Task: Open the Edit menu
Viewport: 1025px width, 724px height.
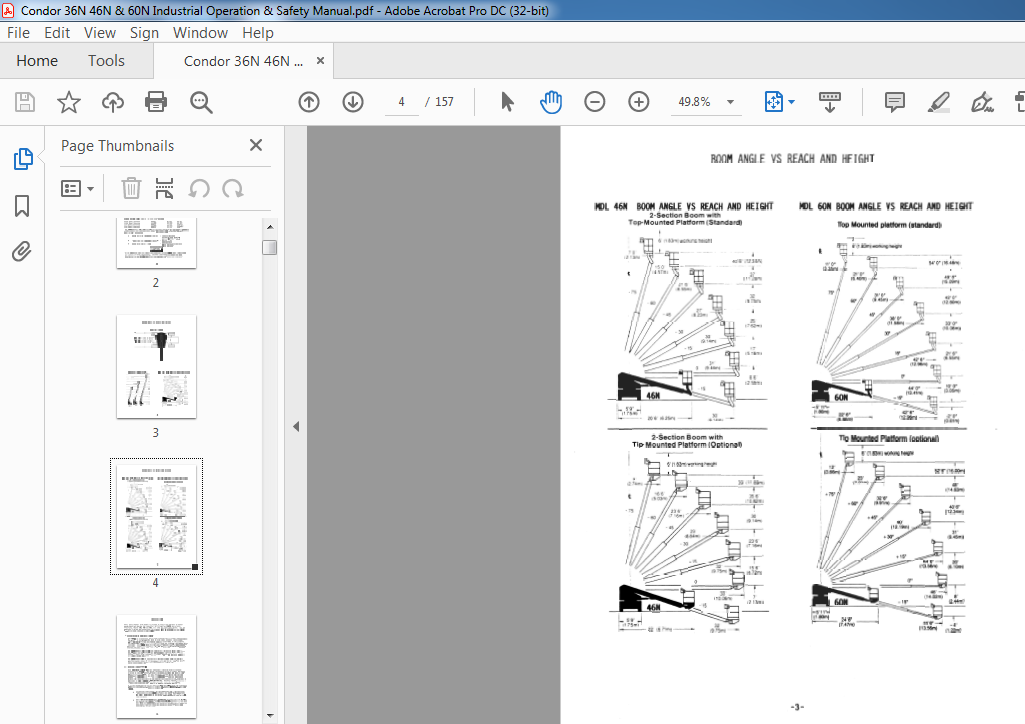Action: pyautogui.click(x=57, y=33)
